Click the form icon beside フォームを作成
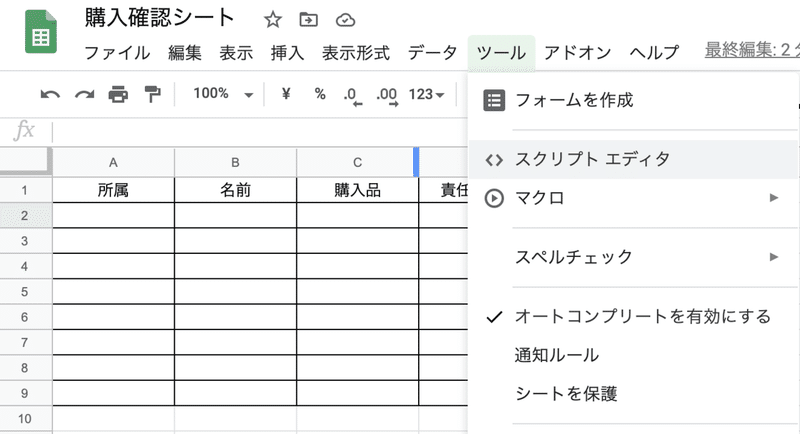The width and height of the screenshot is (800, 434). (494, 100)
